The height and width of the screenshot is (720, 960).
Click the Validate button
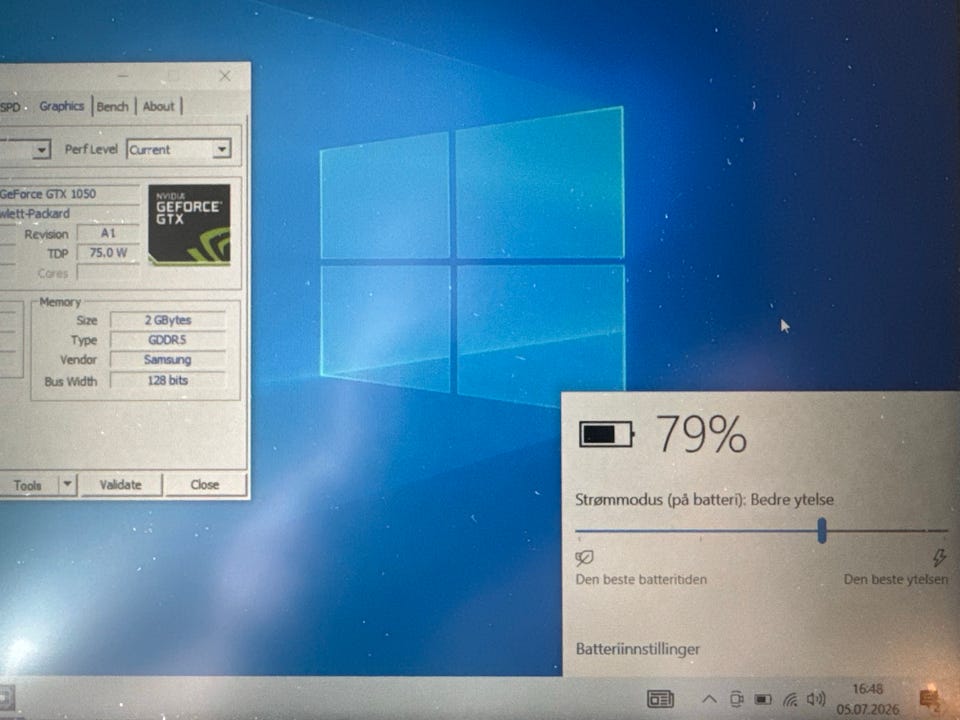click(x=121, y=485)
